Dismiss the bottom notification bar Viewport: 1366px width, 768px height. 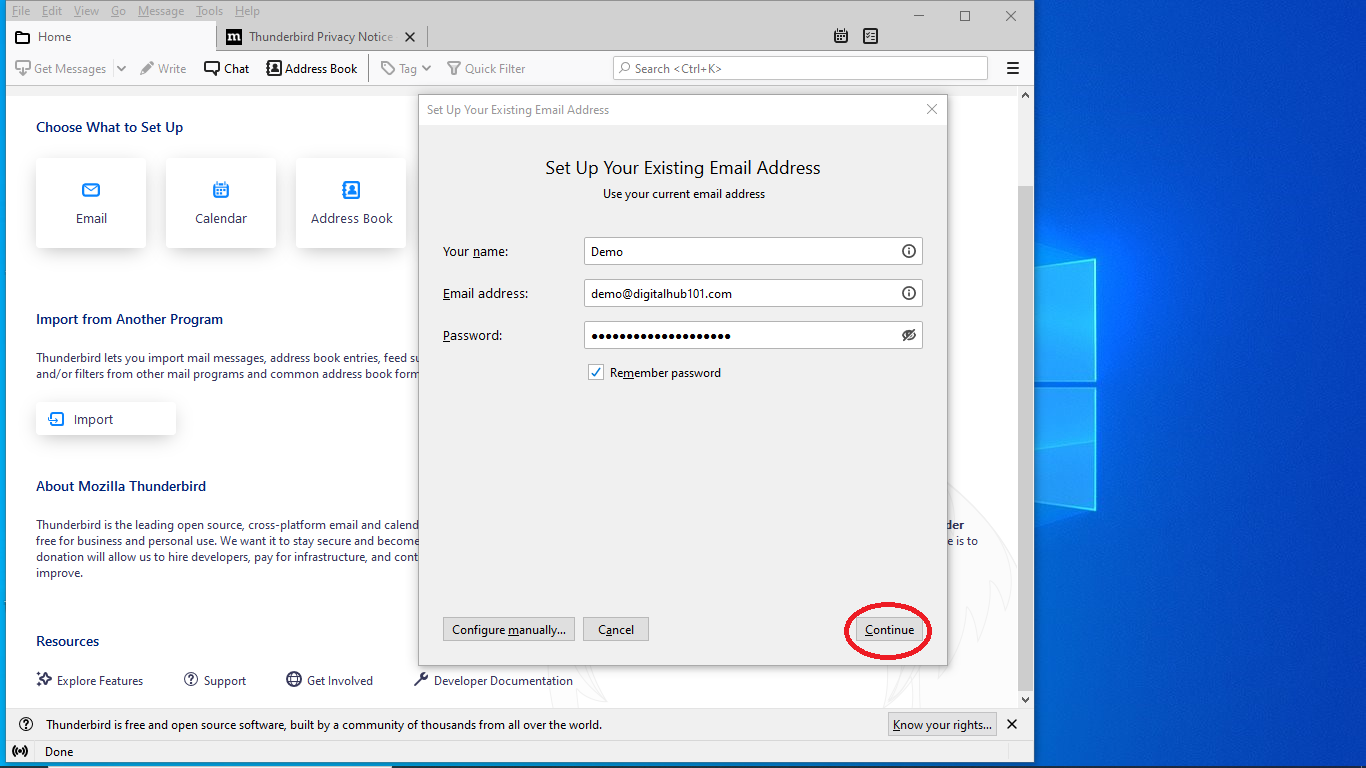1012,724
